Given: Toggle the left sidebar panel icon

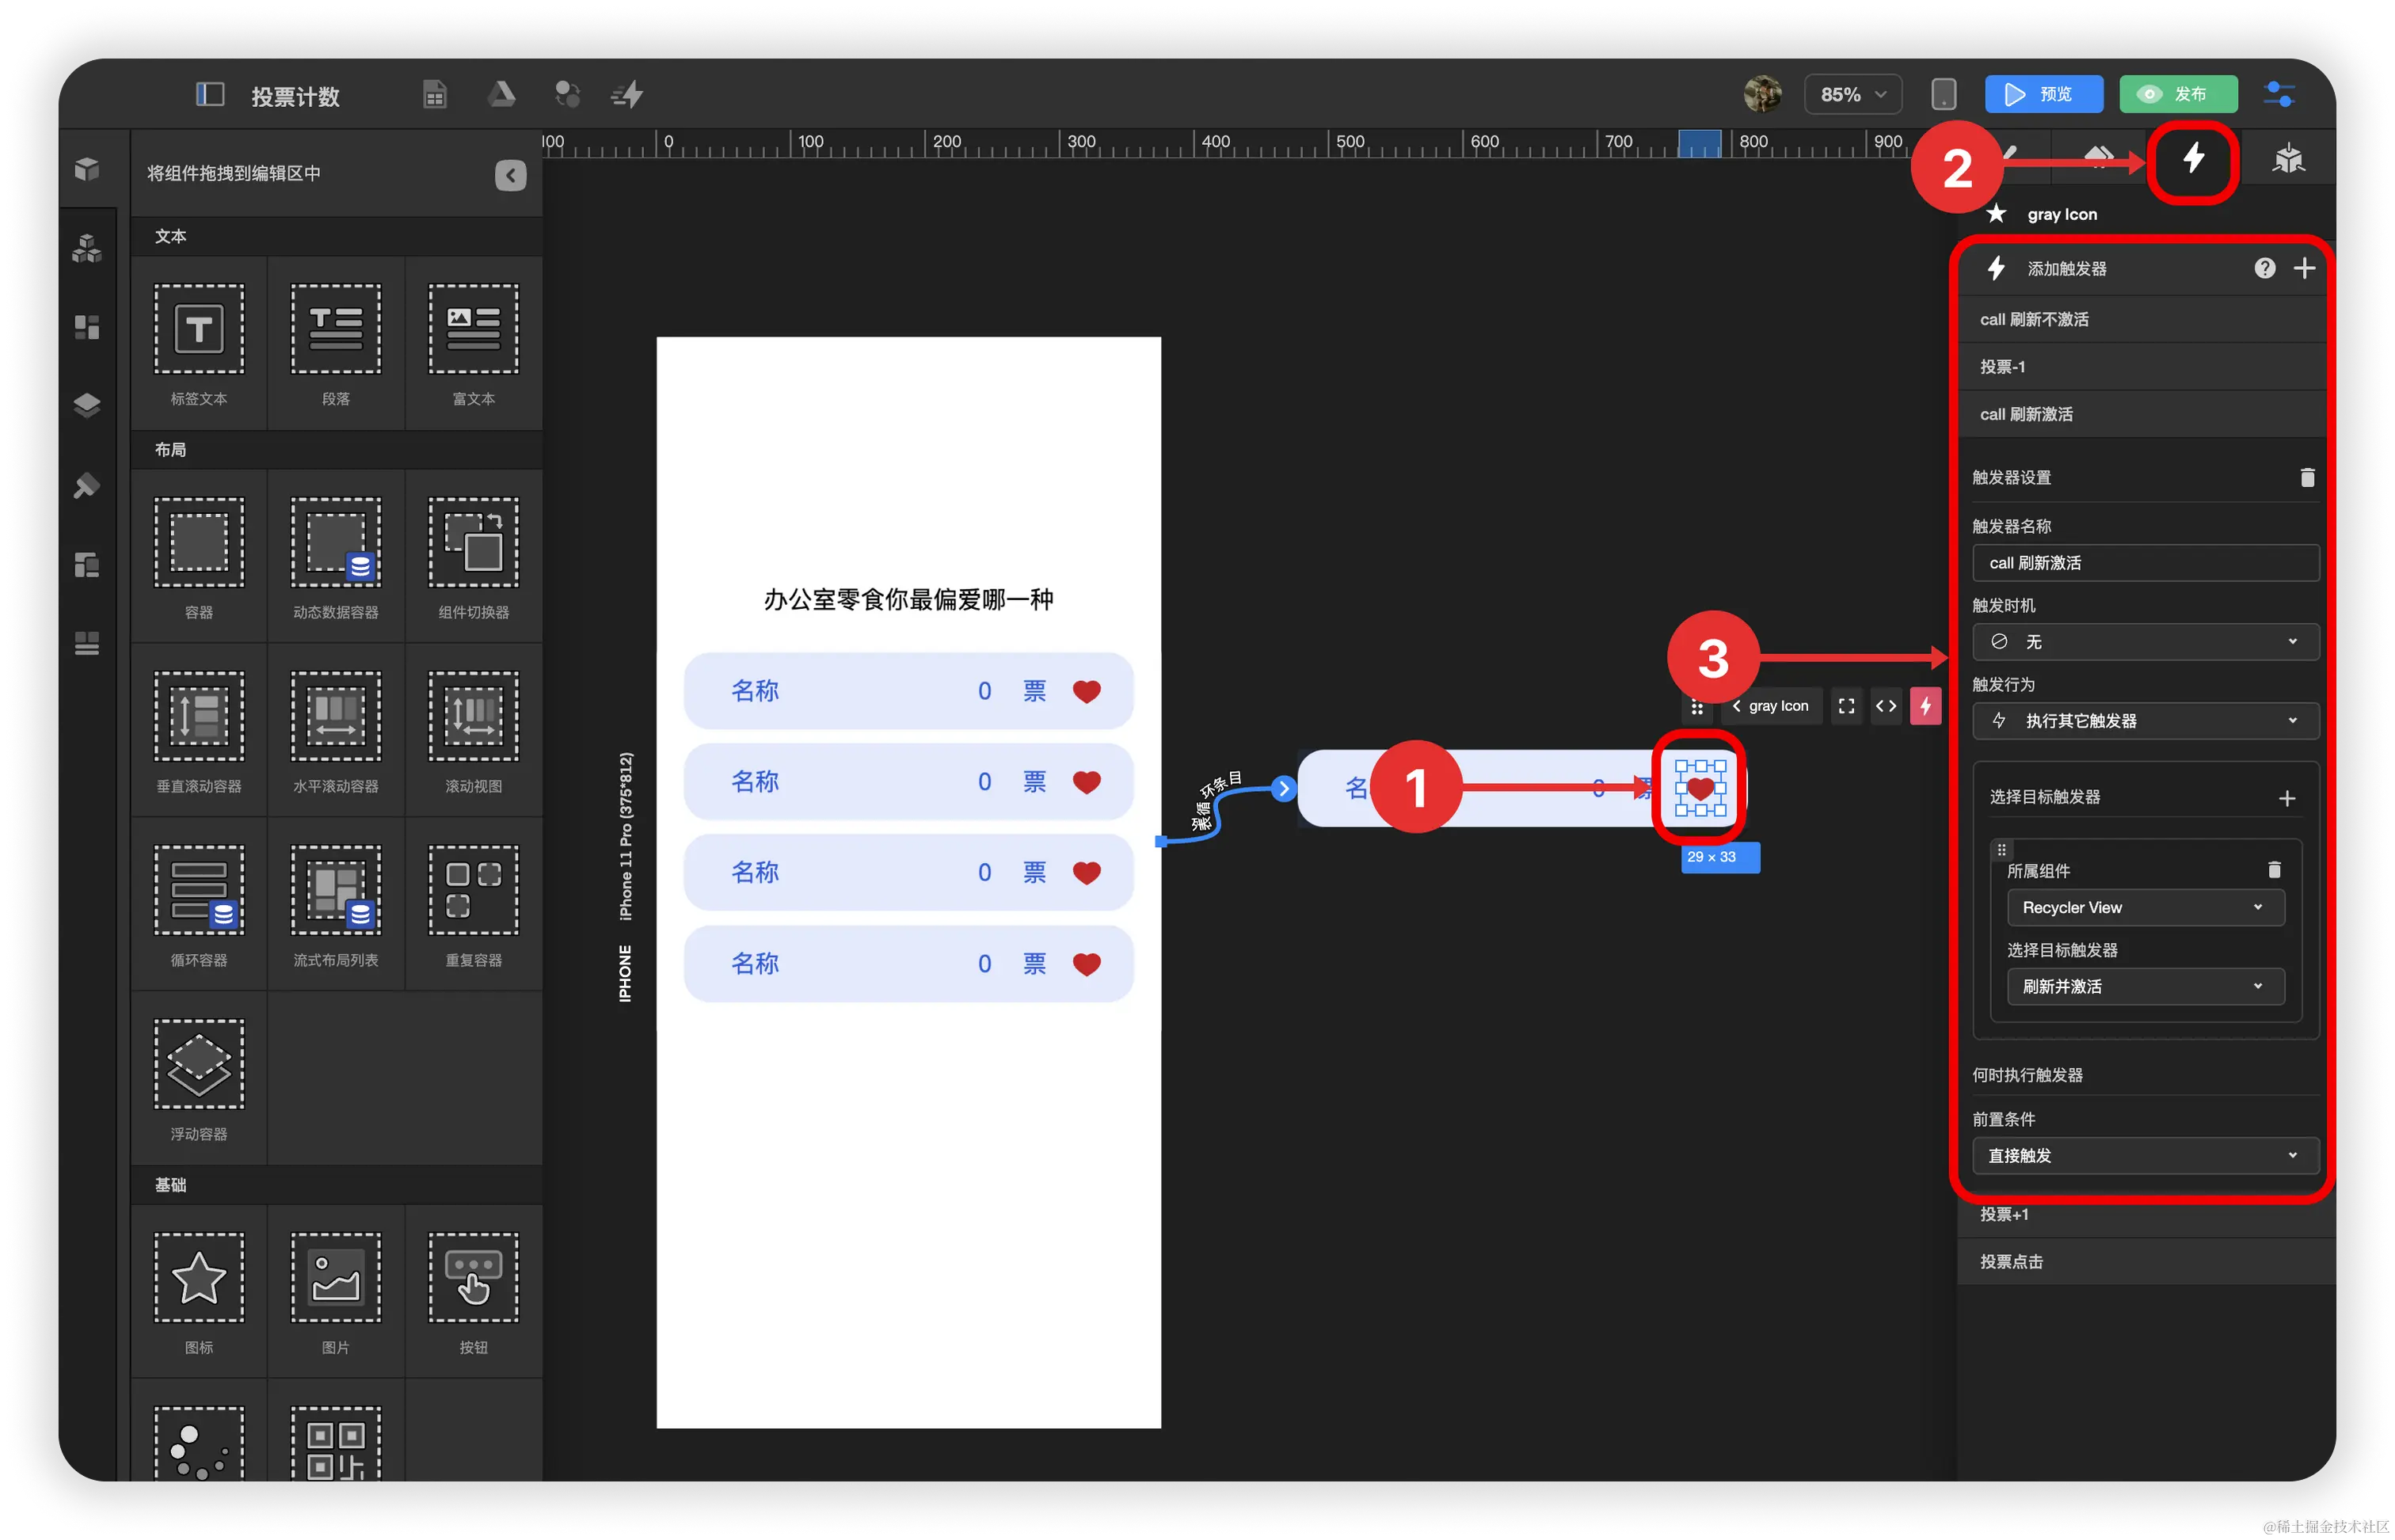Looking at the screenshot, I should (x=209, y=95).
